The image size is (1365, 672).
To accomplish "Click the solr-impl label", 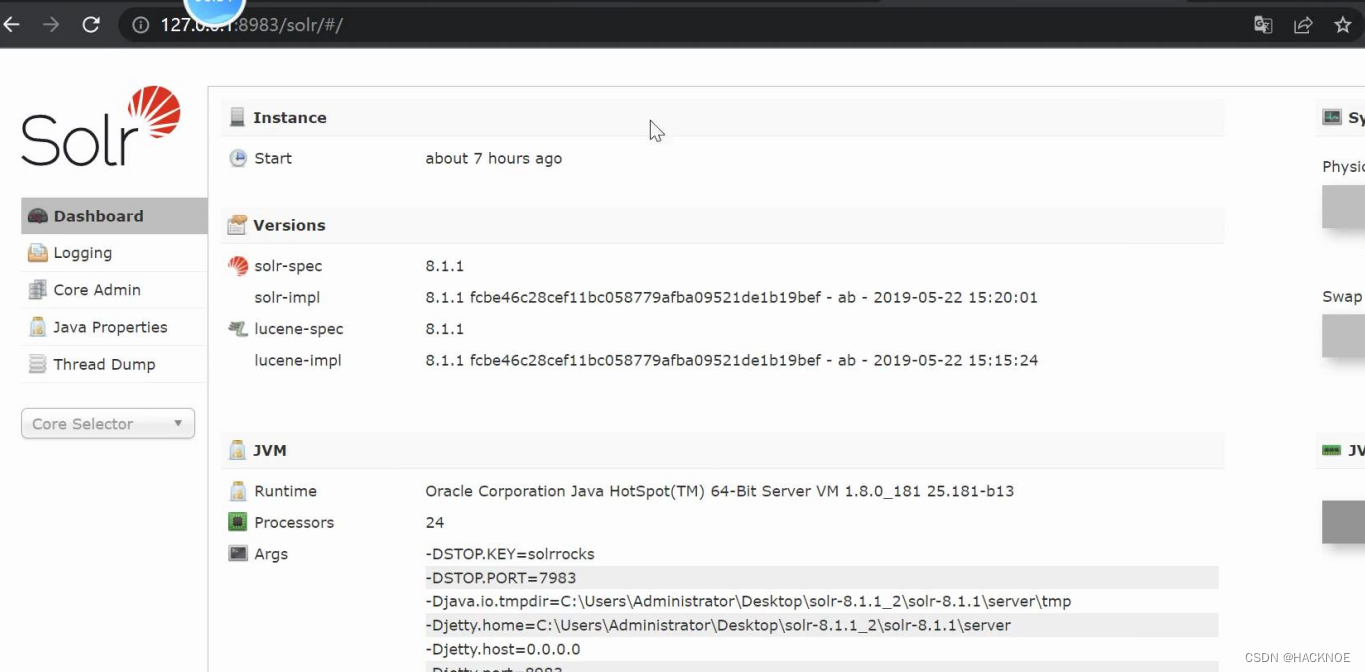I will click(x=287, y=297).
